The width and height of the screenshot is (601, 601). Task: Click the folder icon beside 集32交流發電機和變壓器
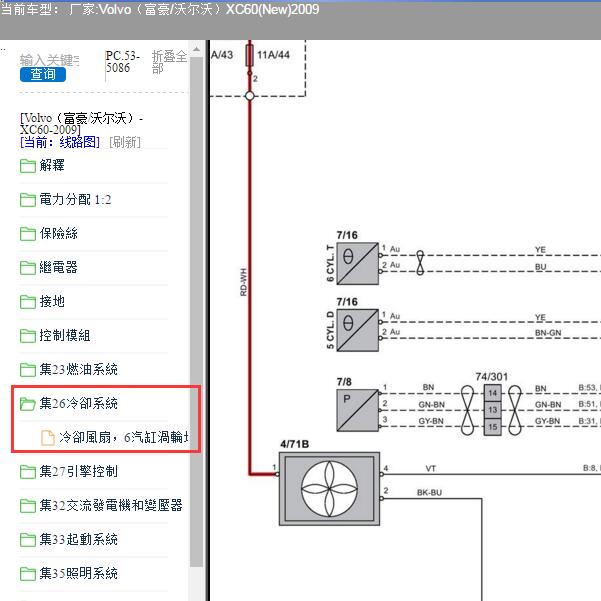28,506
